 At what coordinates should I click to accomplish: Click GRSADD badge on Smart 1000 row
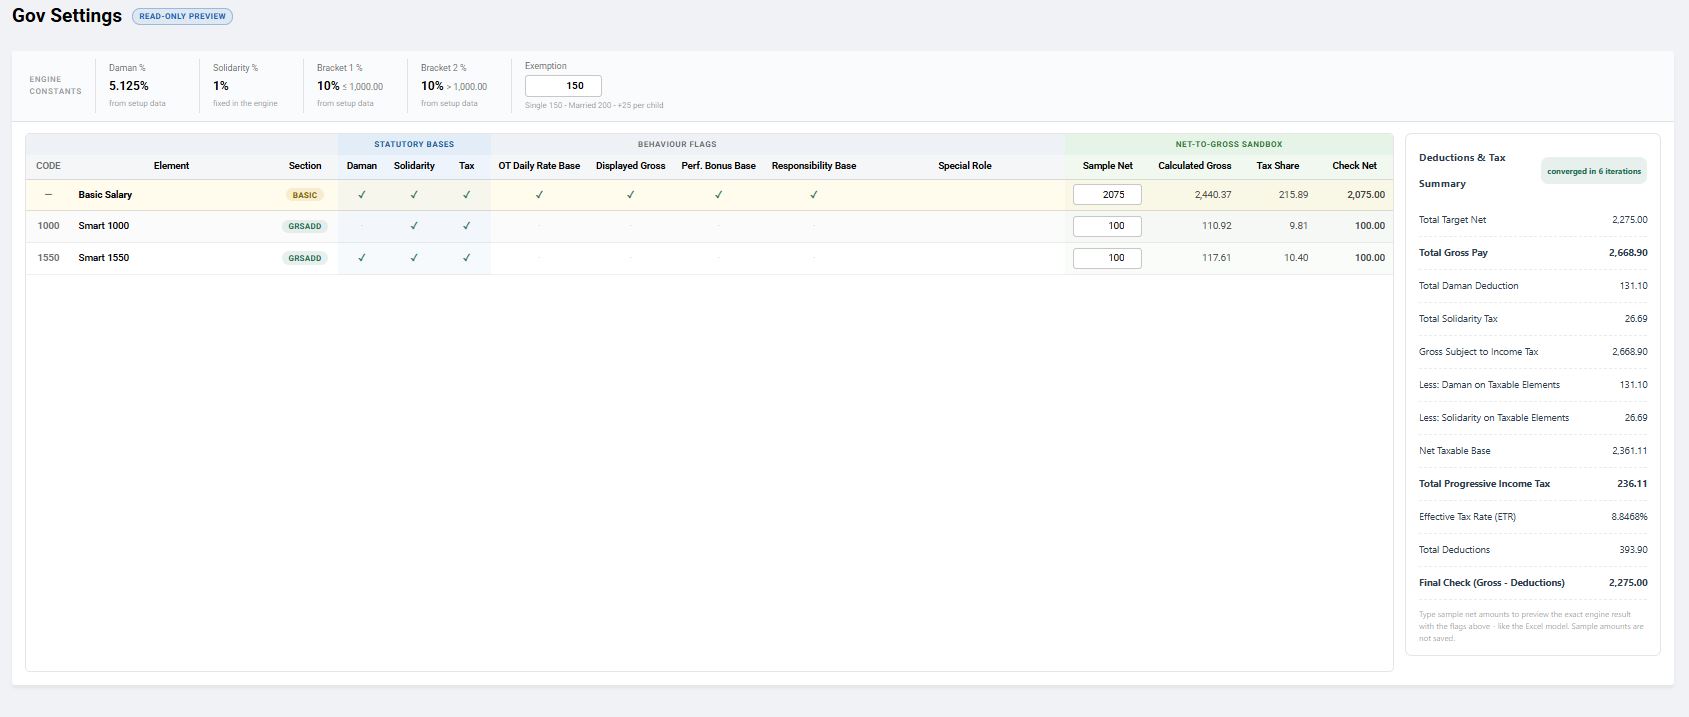point(305,226)
